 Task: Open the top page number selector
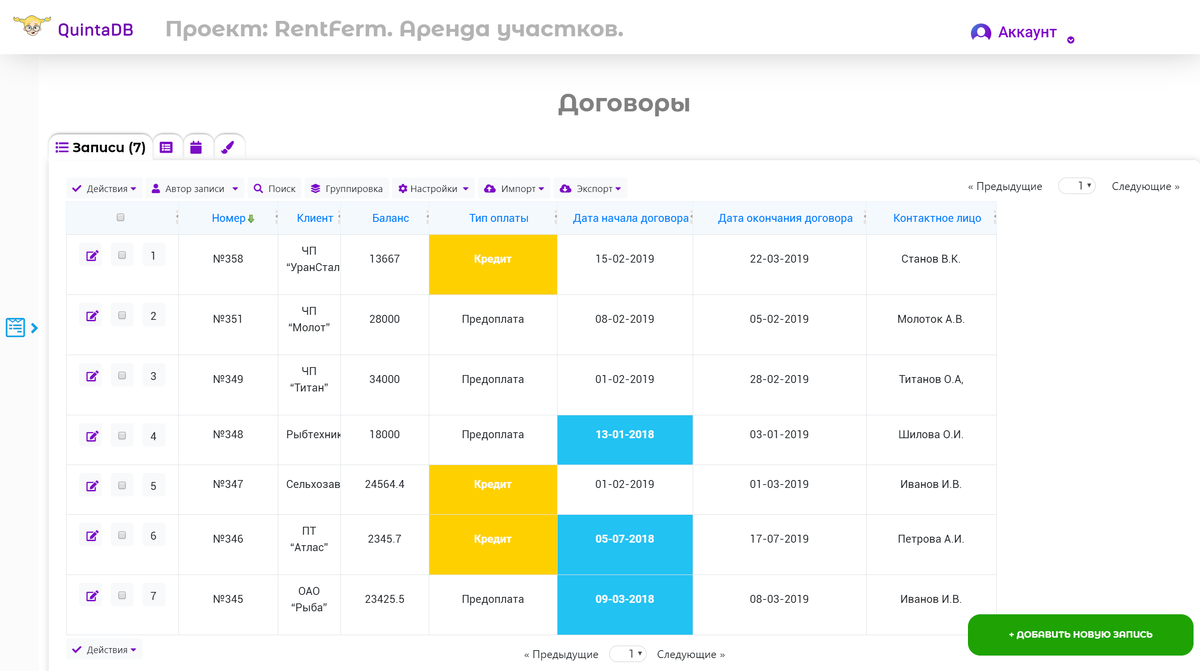point(1077,186)
